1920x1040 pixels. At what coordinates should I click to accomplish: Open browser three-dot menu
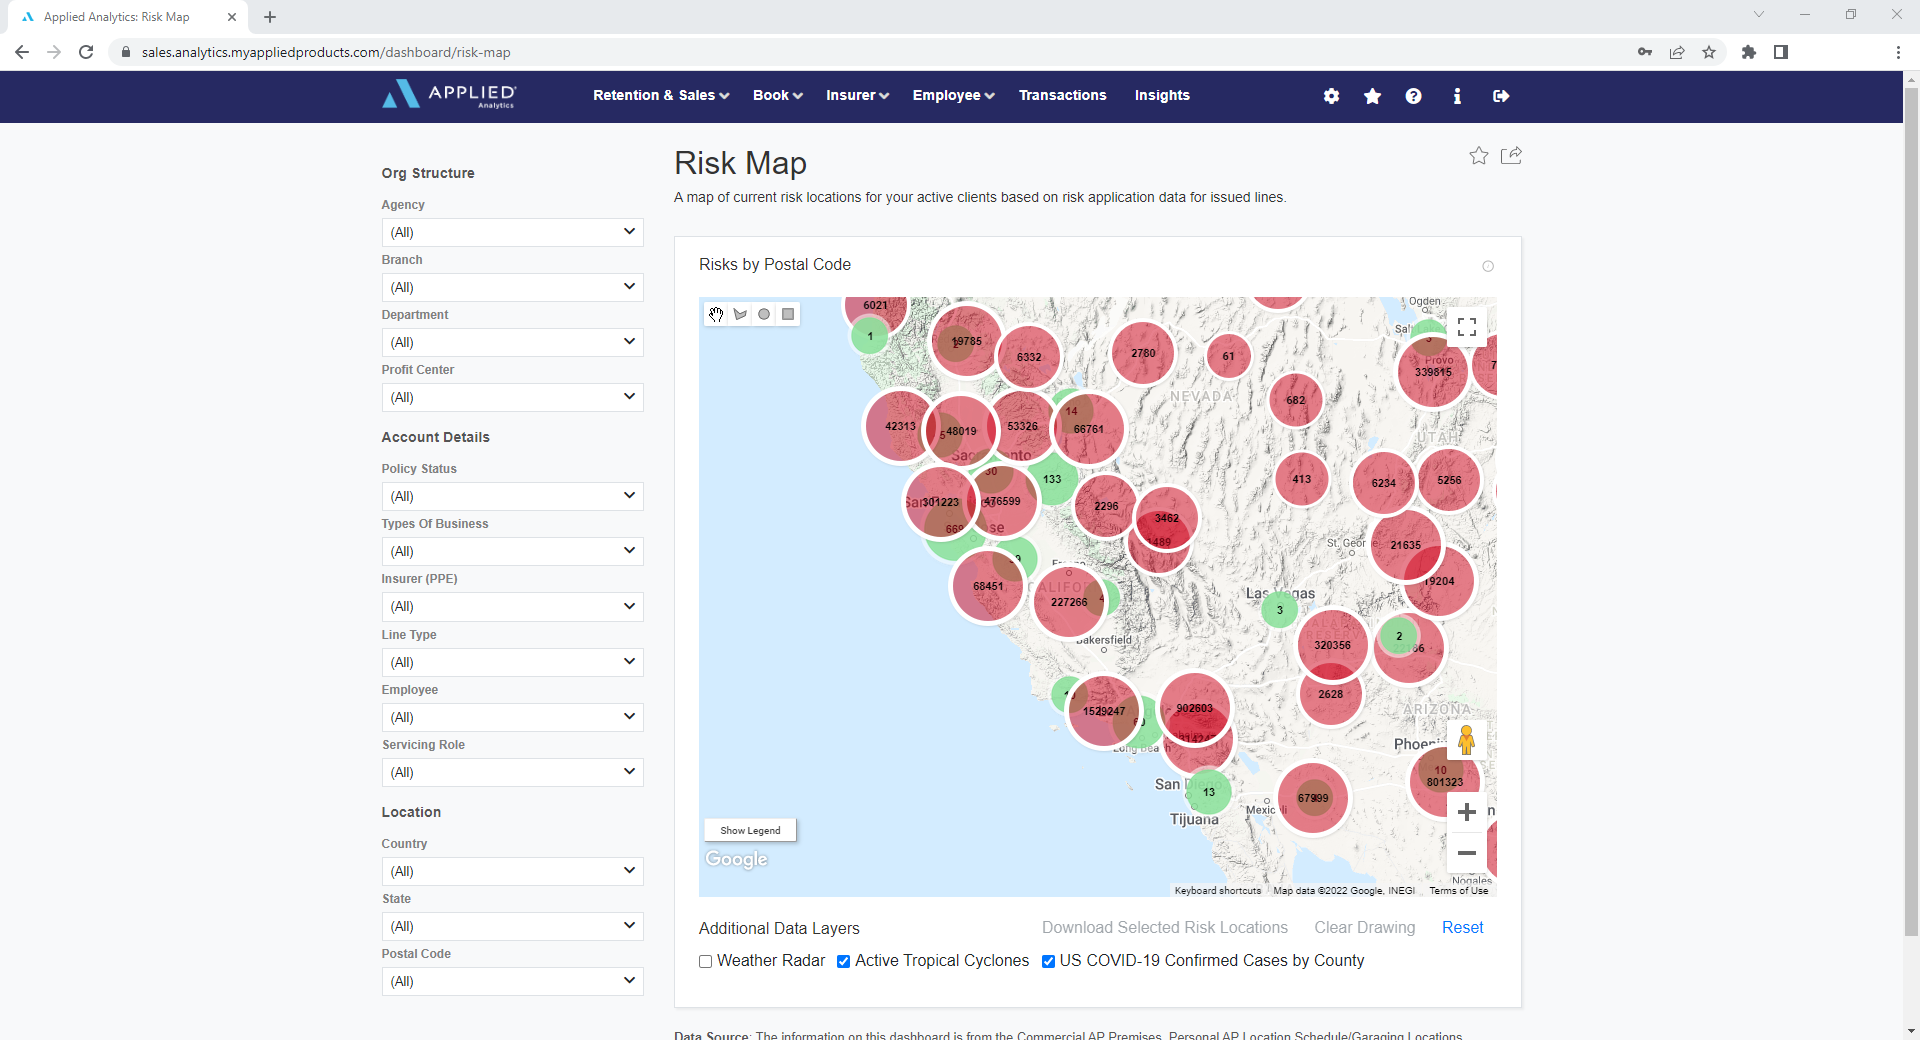[x=1898, y=52]
